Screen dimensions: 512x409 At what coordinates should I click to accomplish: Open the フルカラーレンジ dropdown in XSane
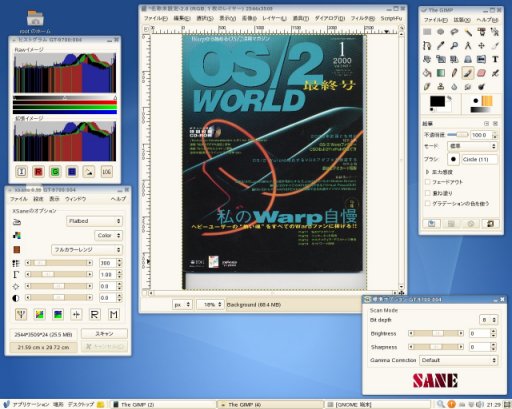click(87, 250)
